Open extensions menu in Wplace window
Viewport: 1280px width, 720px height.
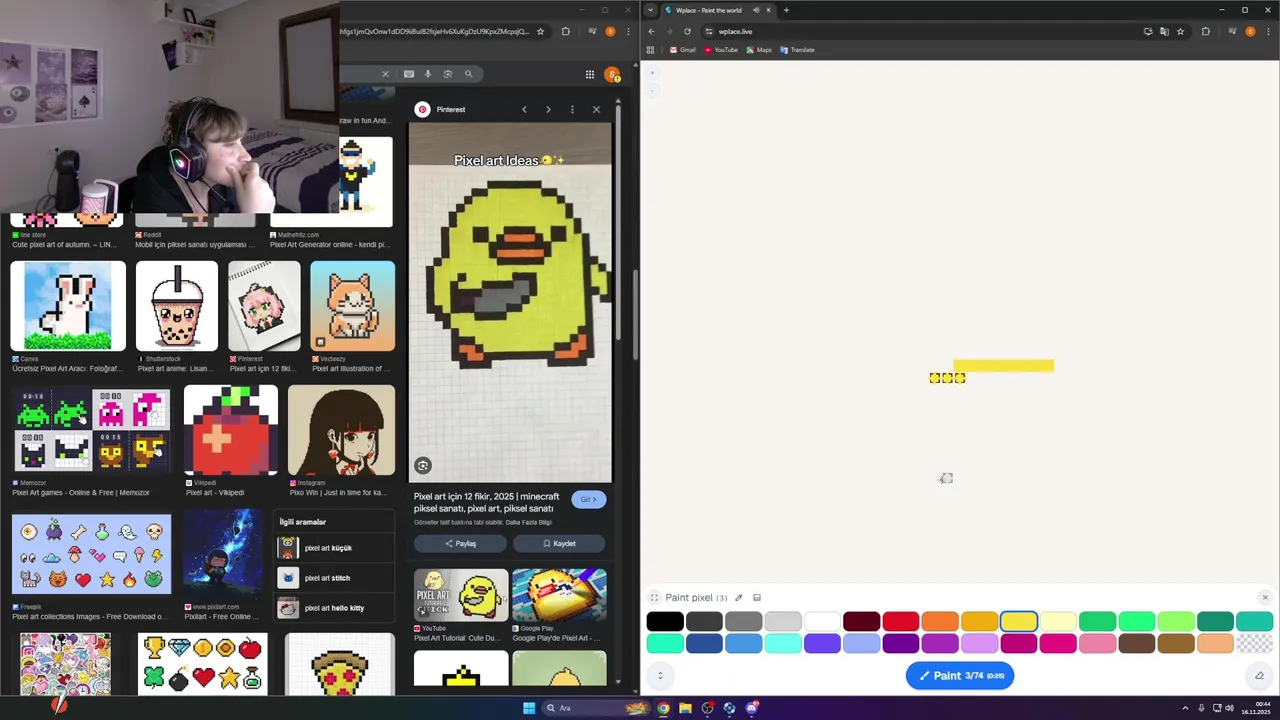click(x=1205, y=31)
